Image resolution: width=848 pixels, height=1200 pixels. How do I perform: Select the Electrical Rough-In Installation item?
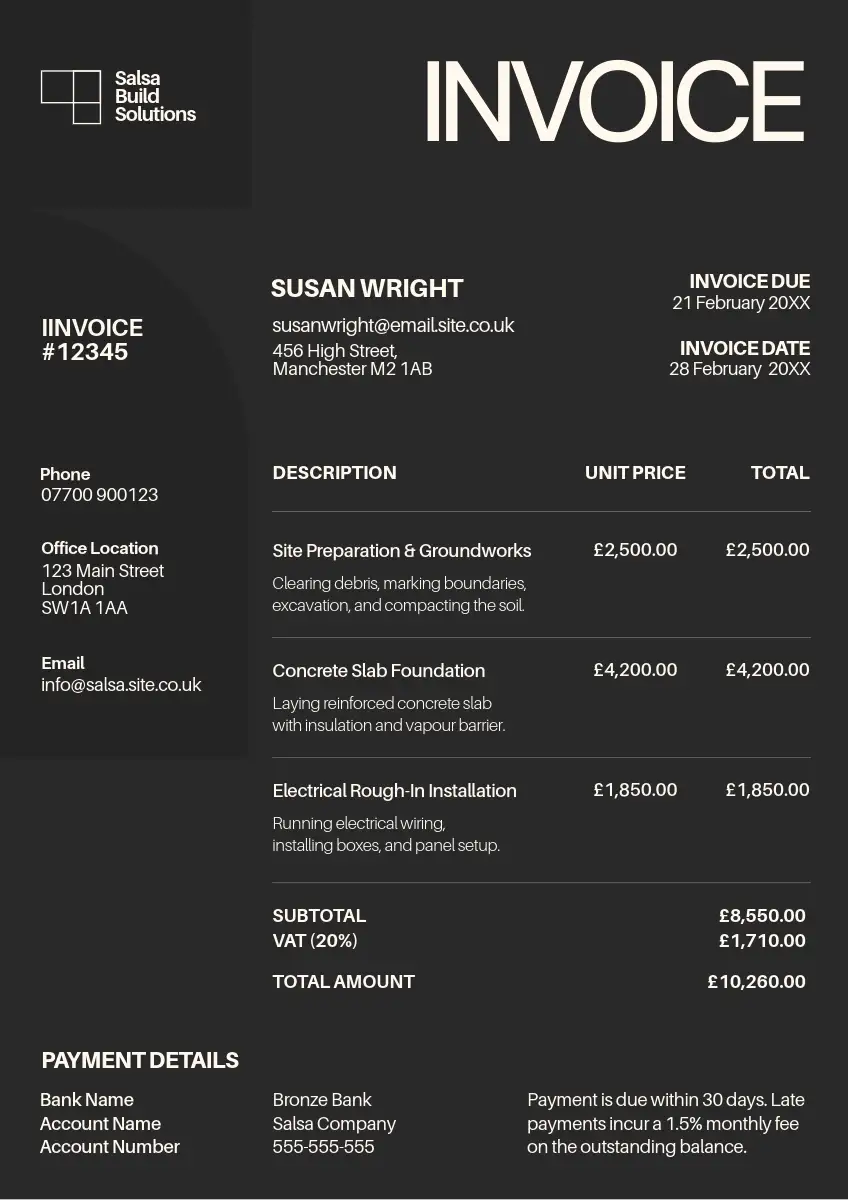[x=394, y=791]
